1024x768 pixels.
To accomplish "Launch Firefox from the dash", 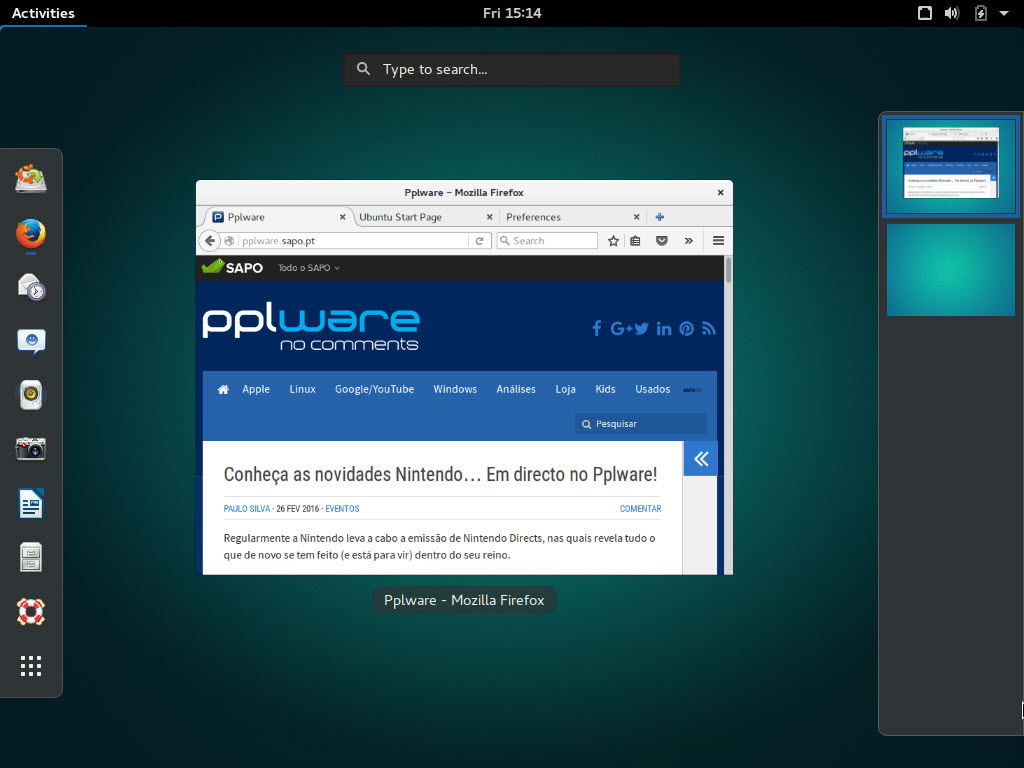I will pos(31,234).
